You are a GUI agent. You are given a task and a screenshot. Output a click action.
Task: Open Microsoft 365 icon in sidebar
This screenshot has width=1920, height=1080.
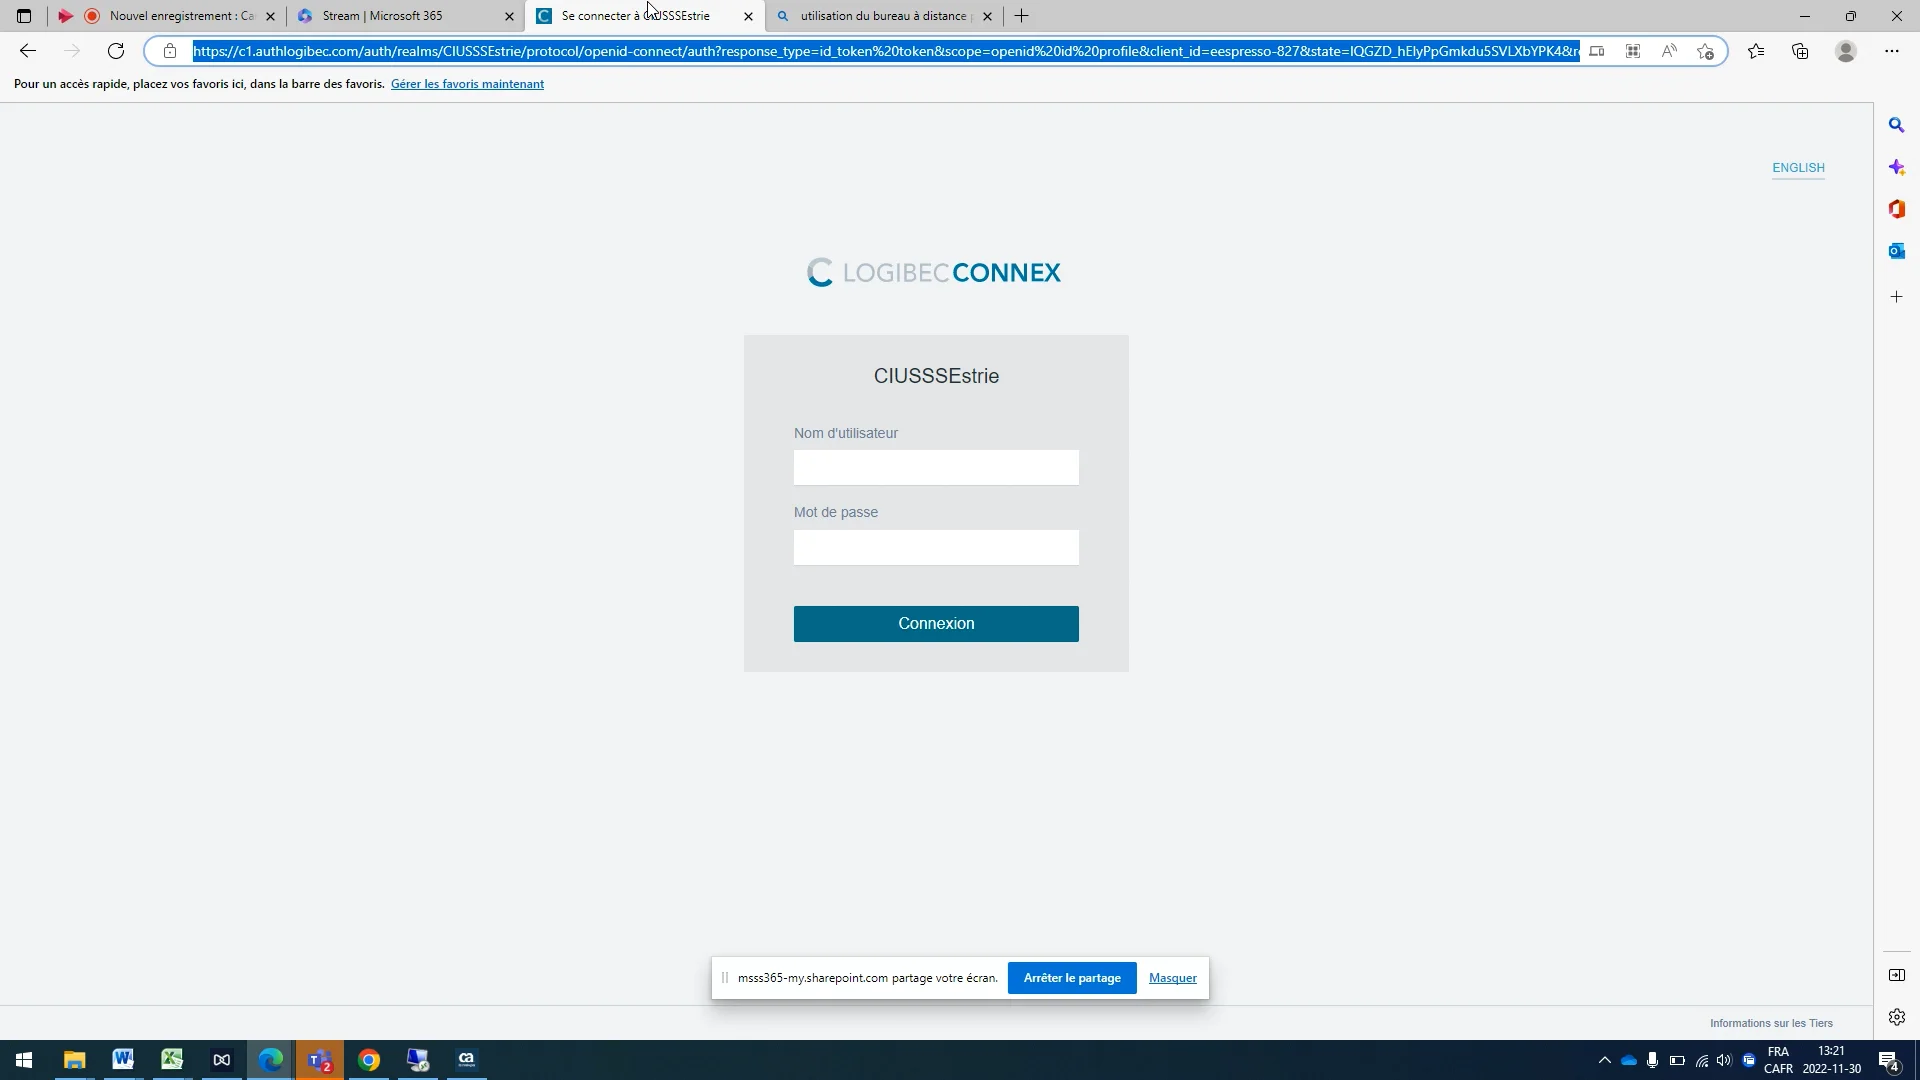[x=1896, y=209]
